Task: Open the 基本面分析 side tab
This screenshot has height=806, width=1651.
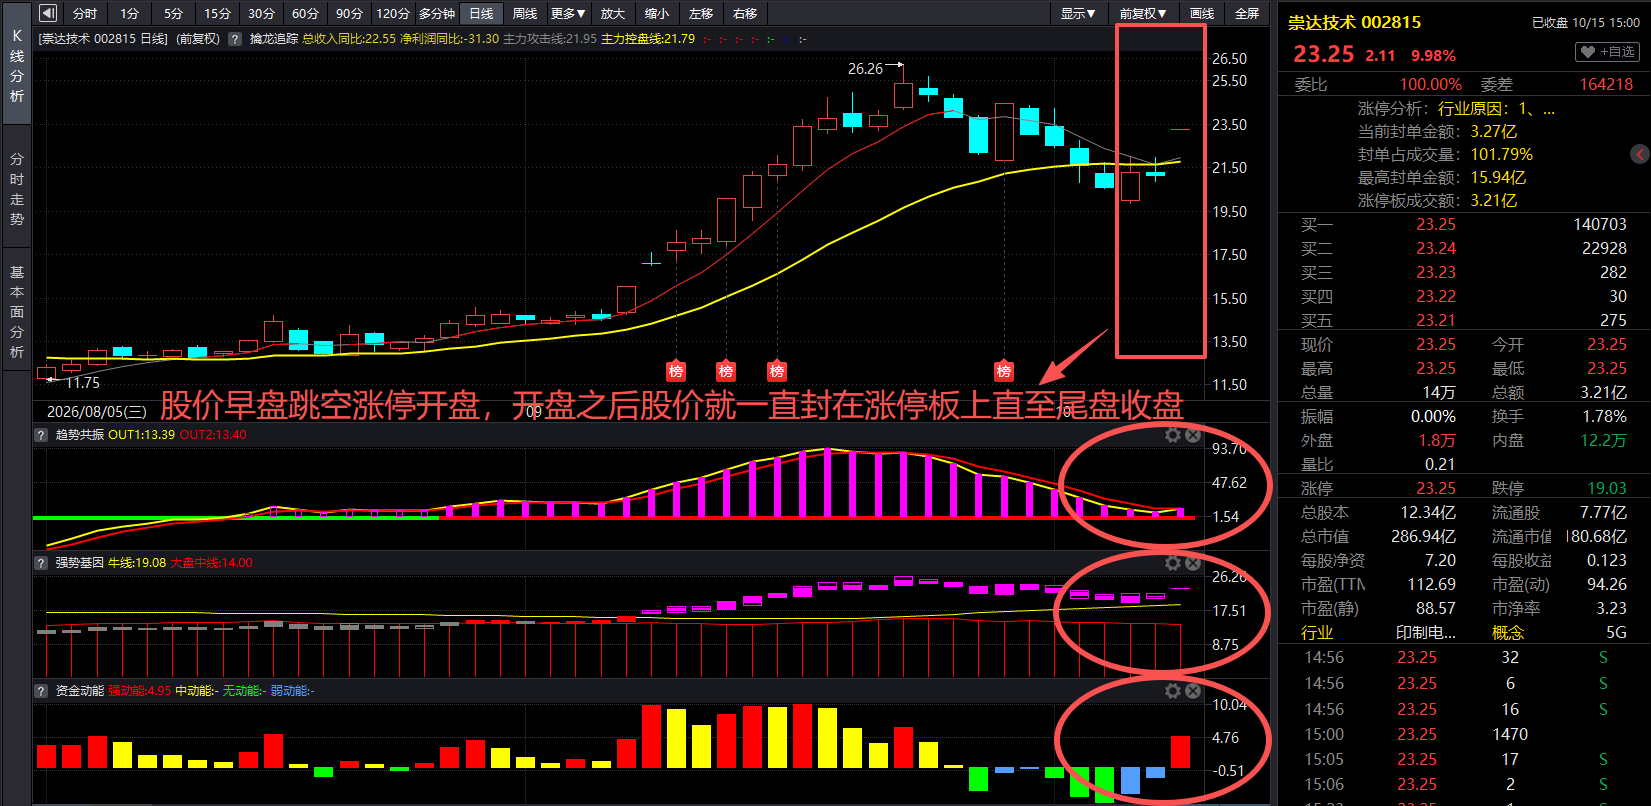Action: pos(17,312)
